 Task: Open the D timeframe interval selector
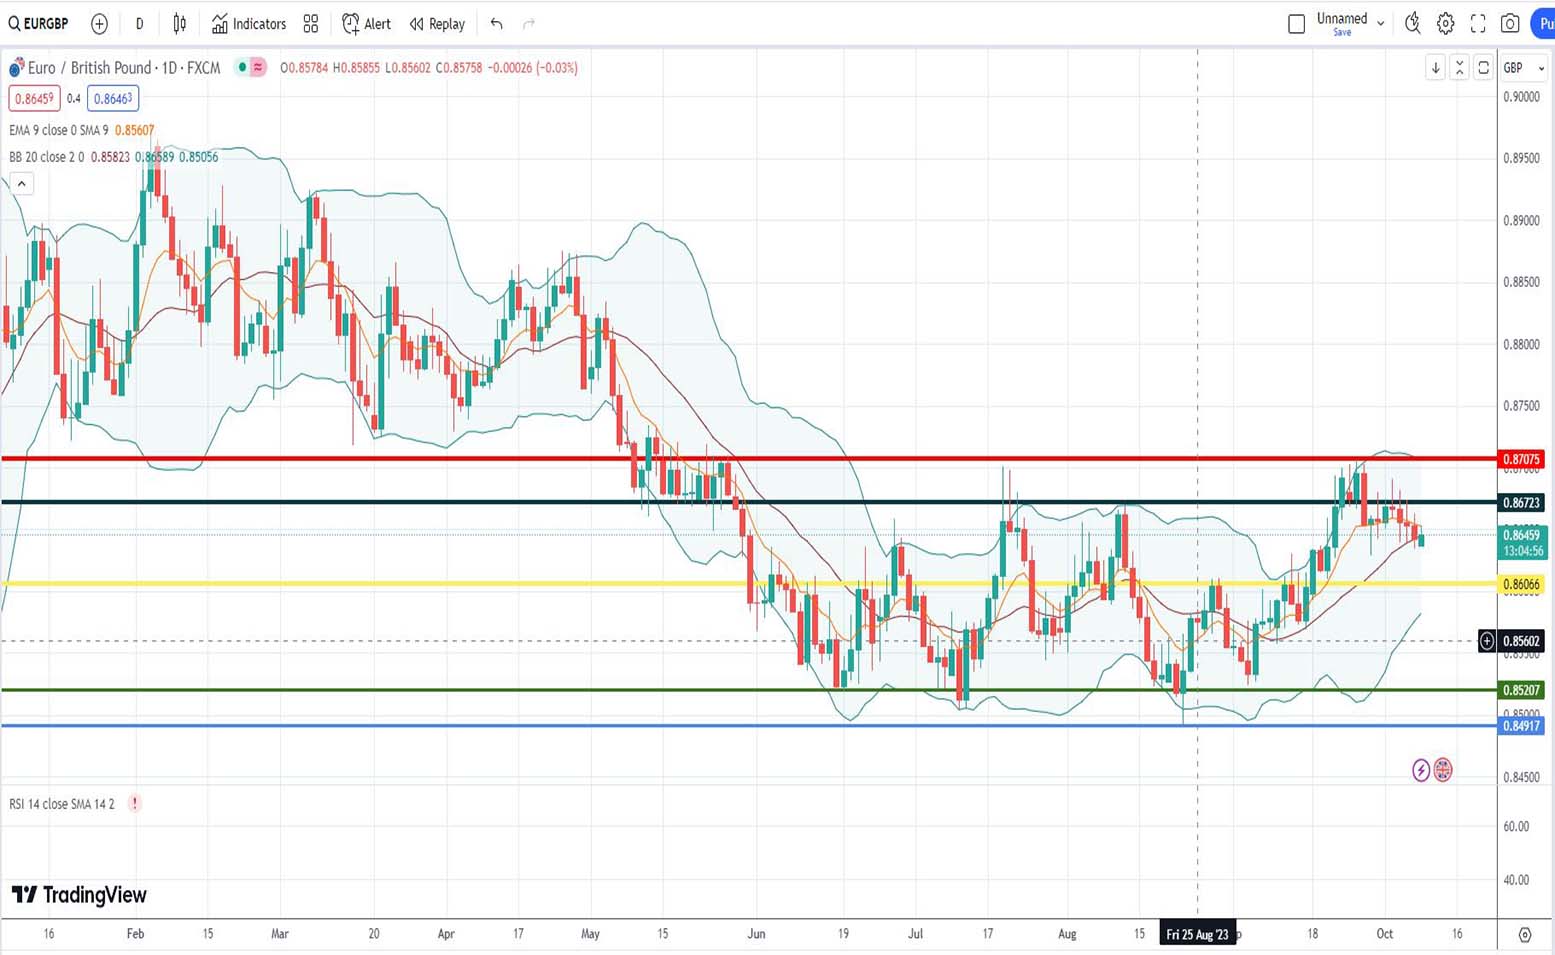[x=139, y=24]
